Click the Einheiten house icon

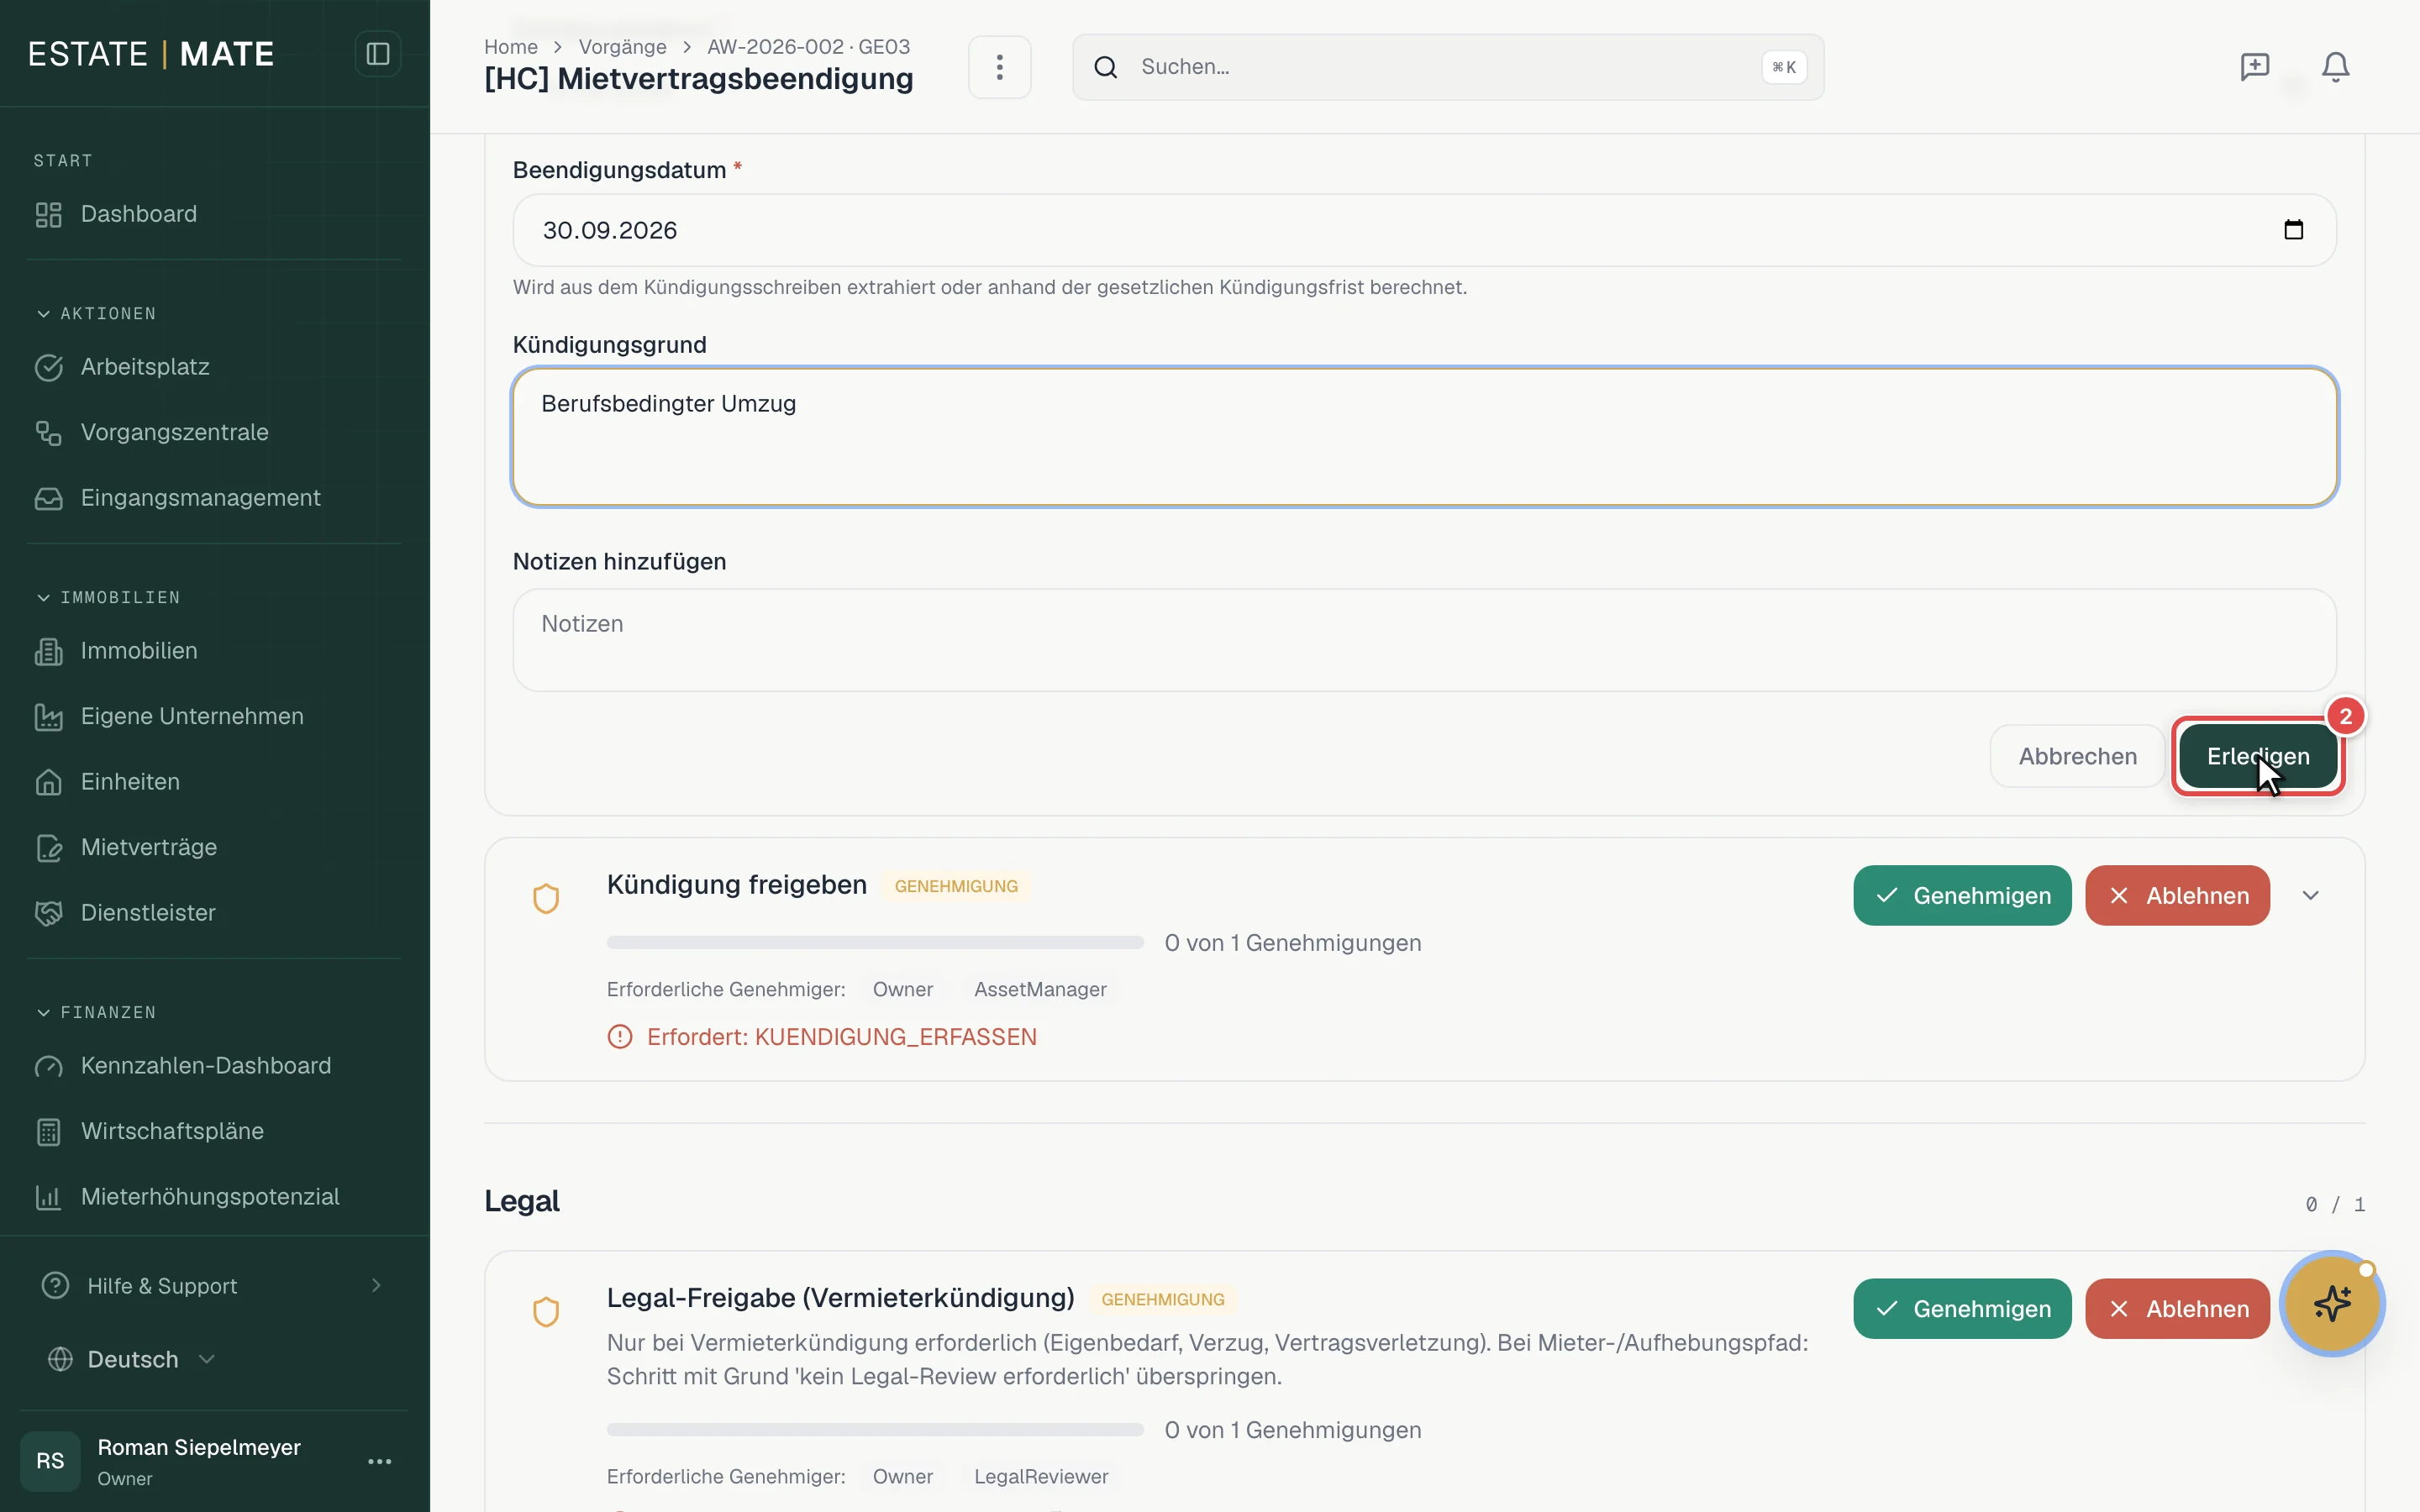[48, 782]
